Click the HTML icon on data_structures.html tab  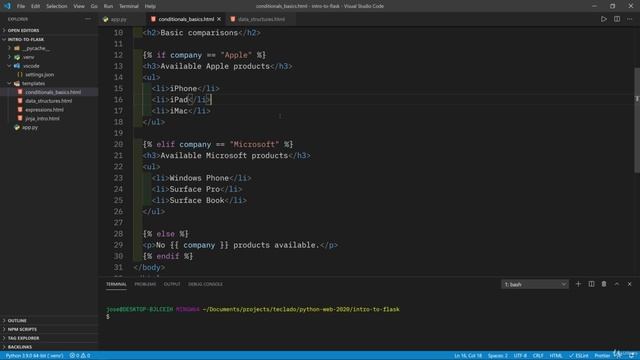pyautogui.click(x=233, y=19)
